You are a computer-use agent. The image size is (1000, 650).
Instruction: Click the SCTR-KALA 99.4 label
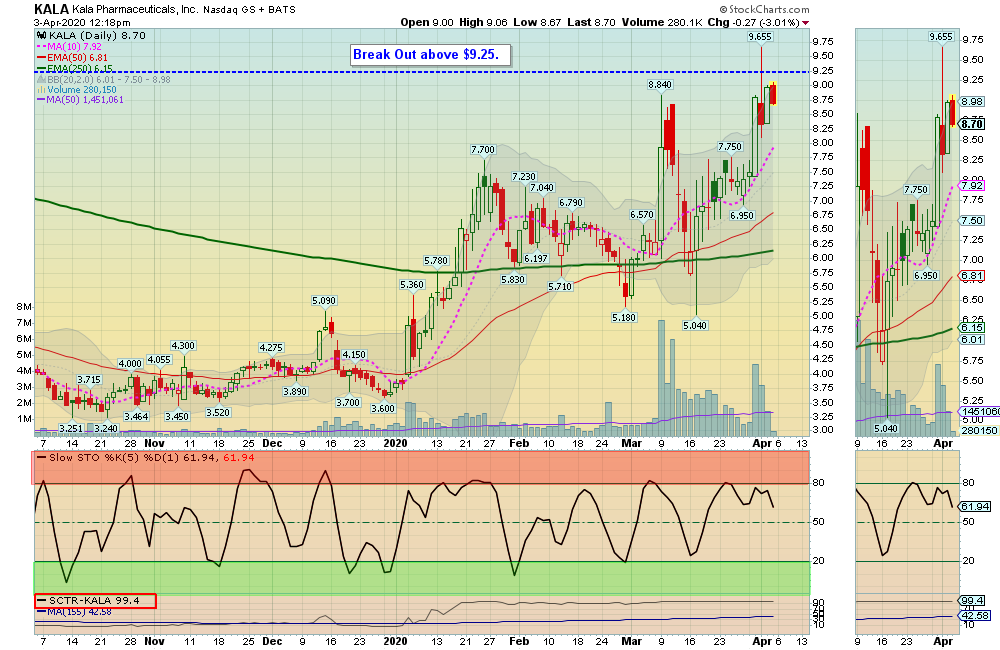point(94,600)
